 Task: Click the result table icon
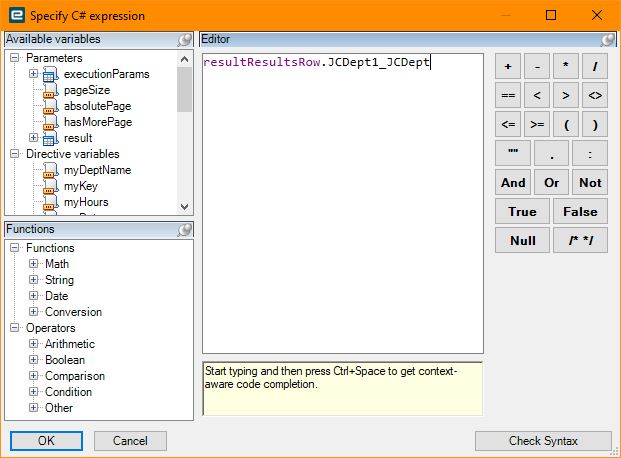click(x=50, y=138)
